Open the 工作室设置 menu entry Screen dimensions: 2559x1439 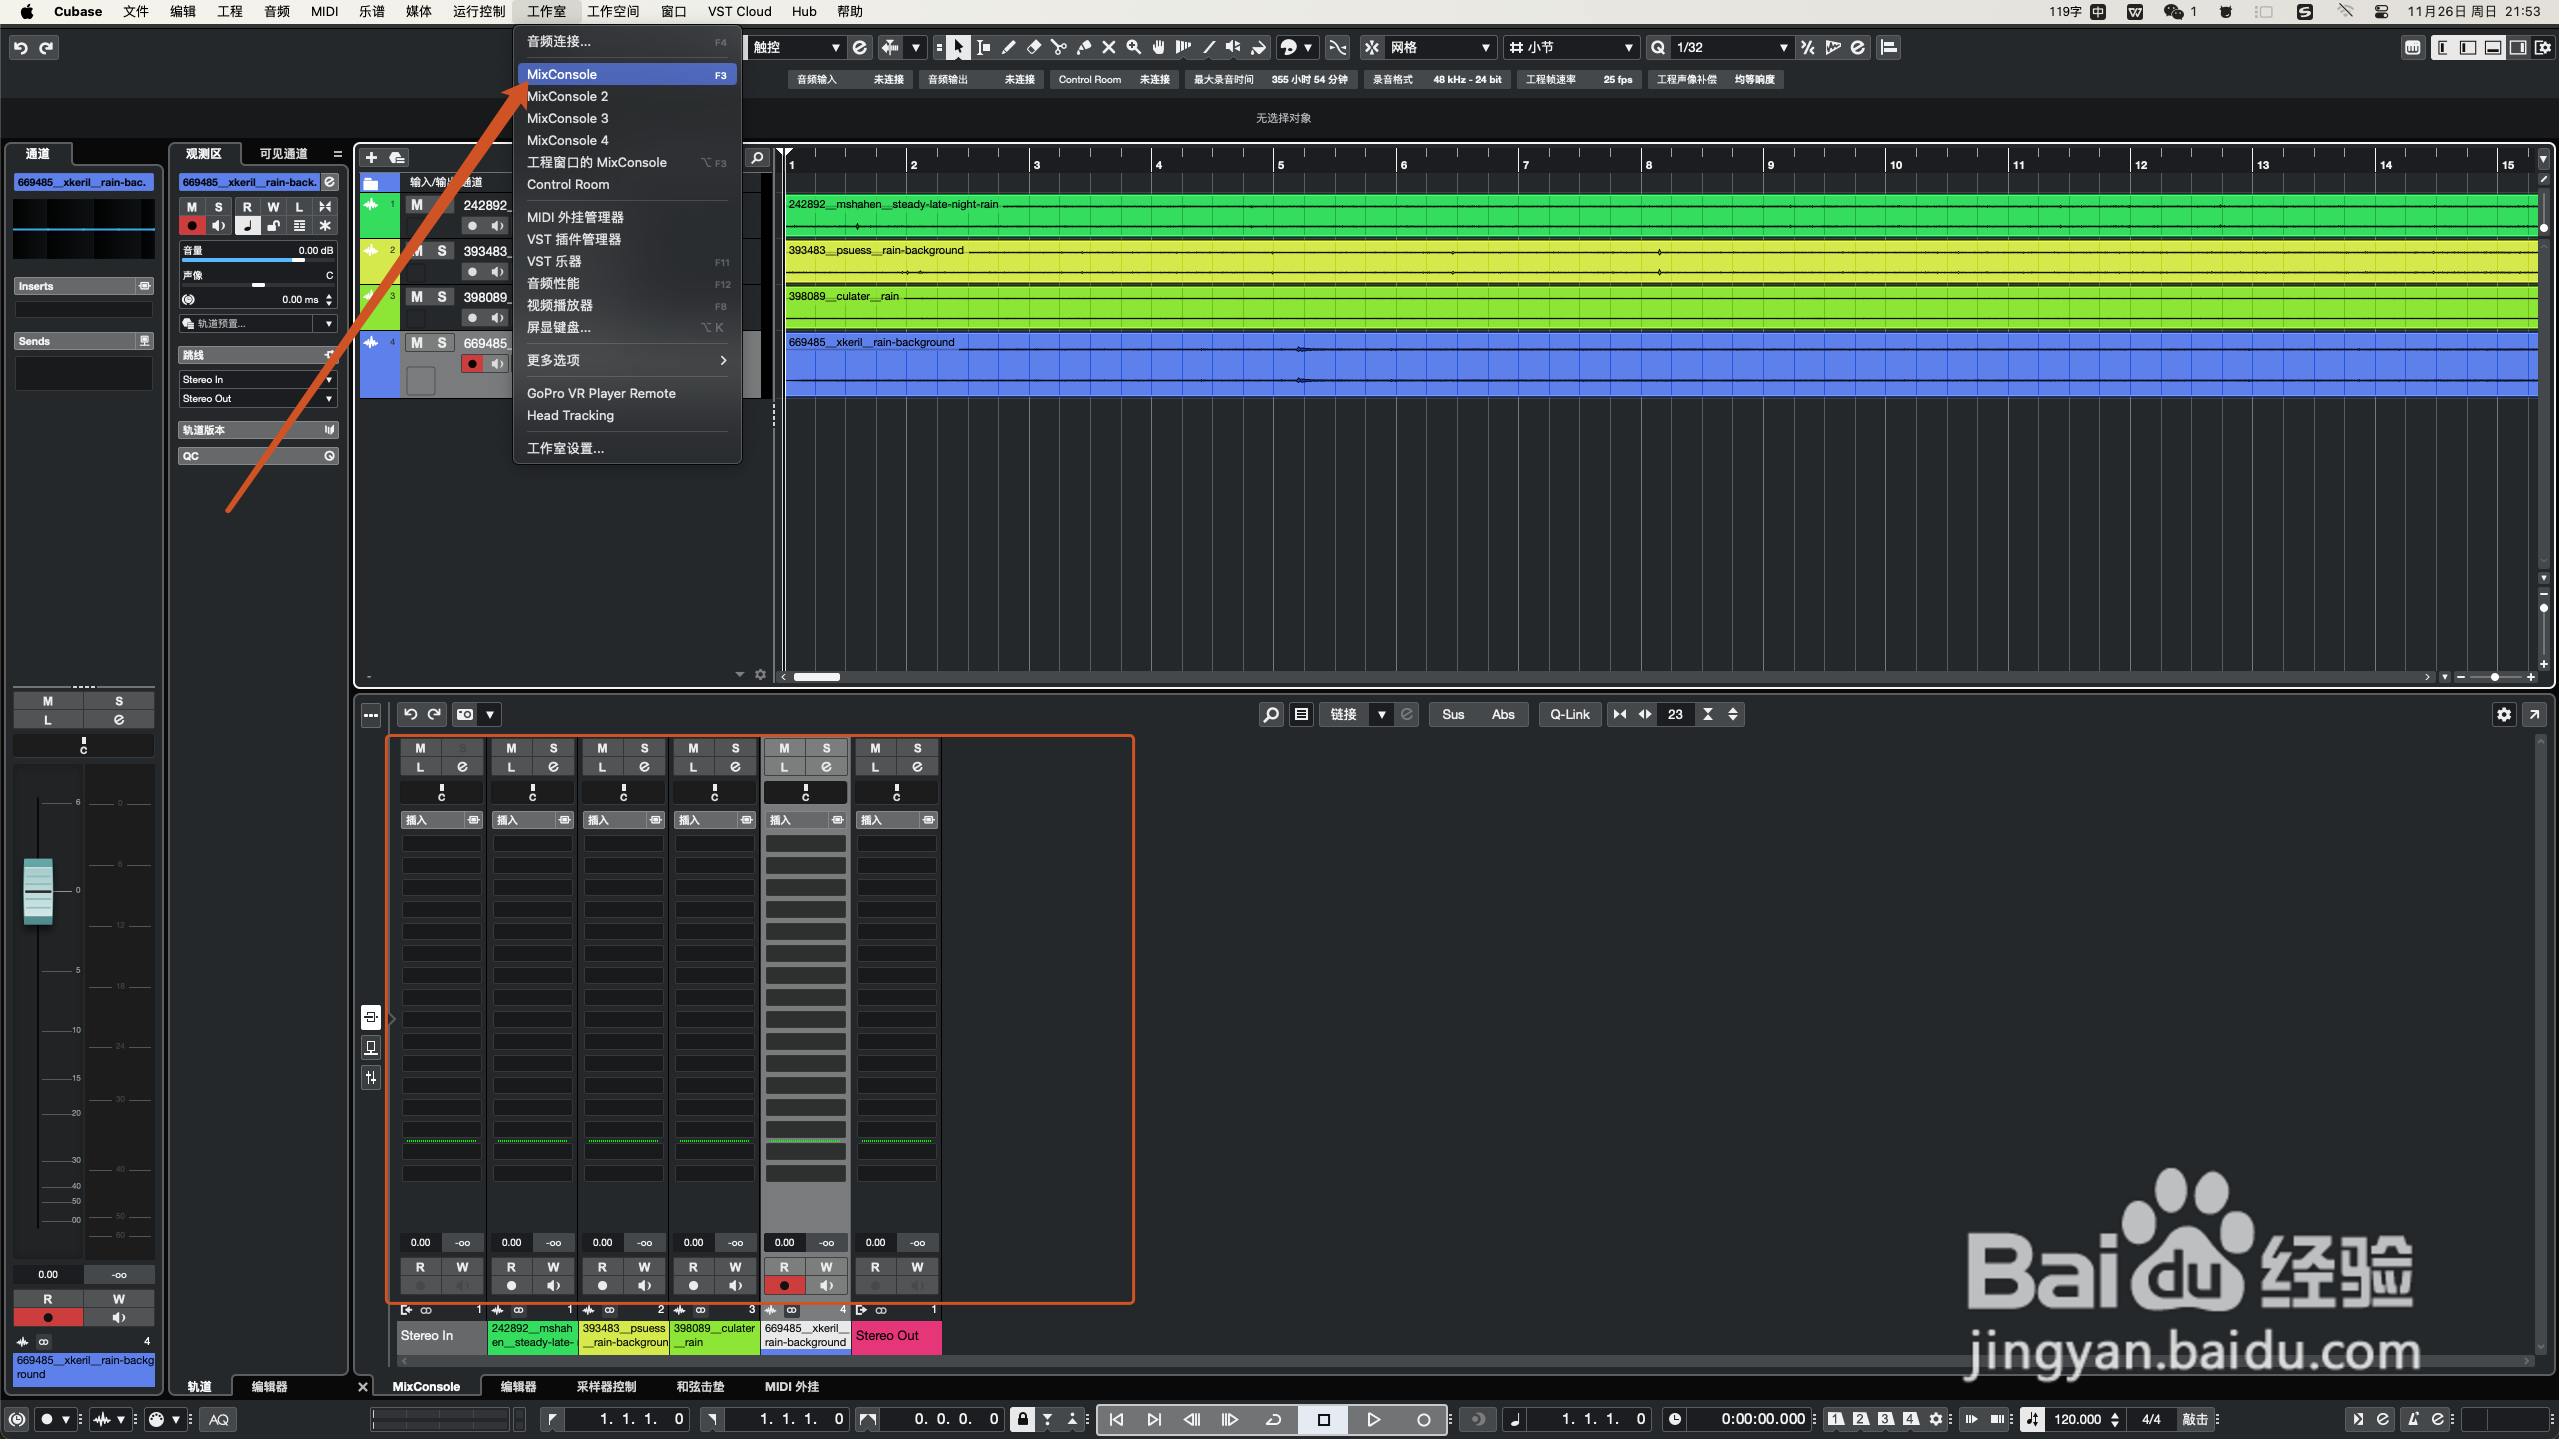coord(627,448)
